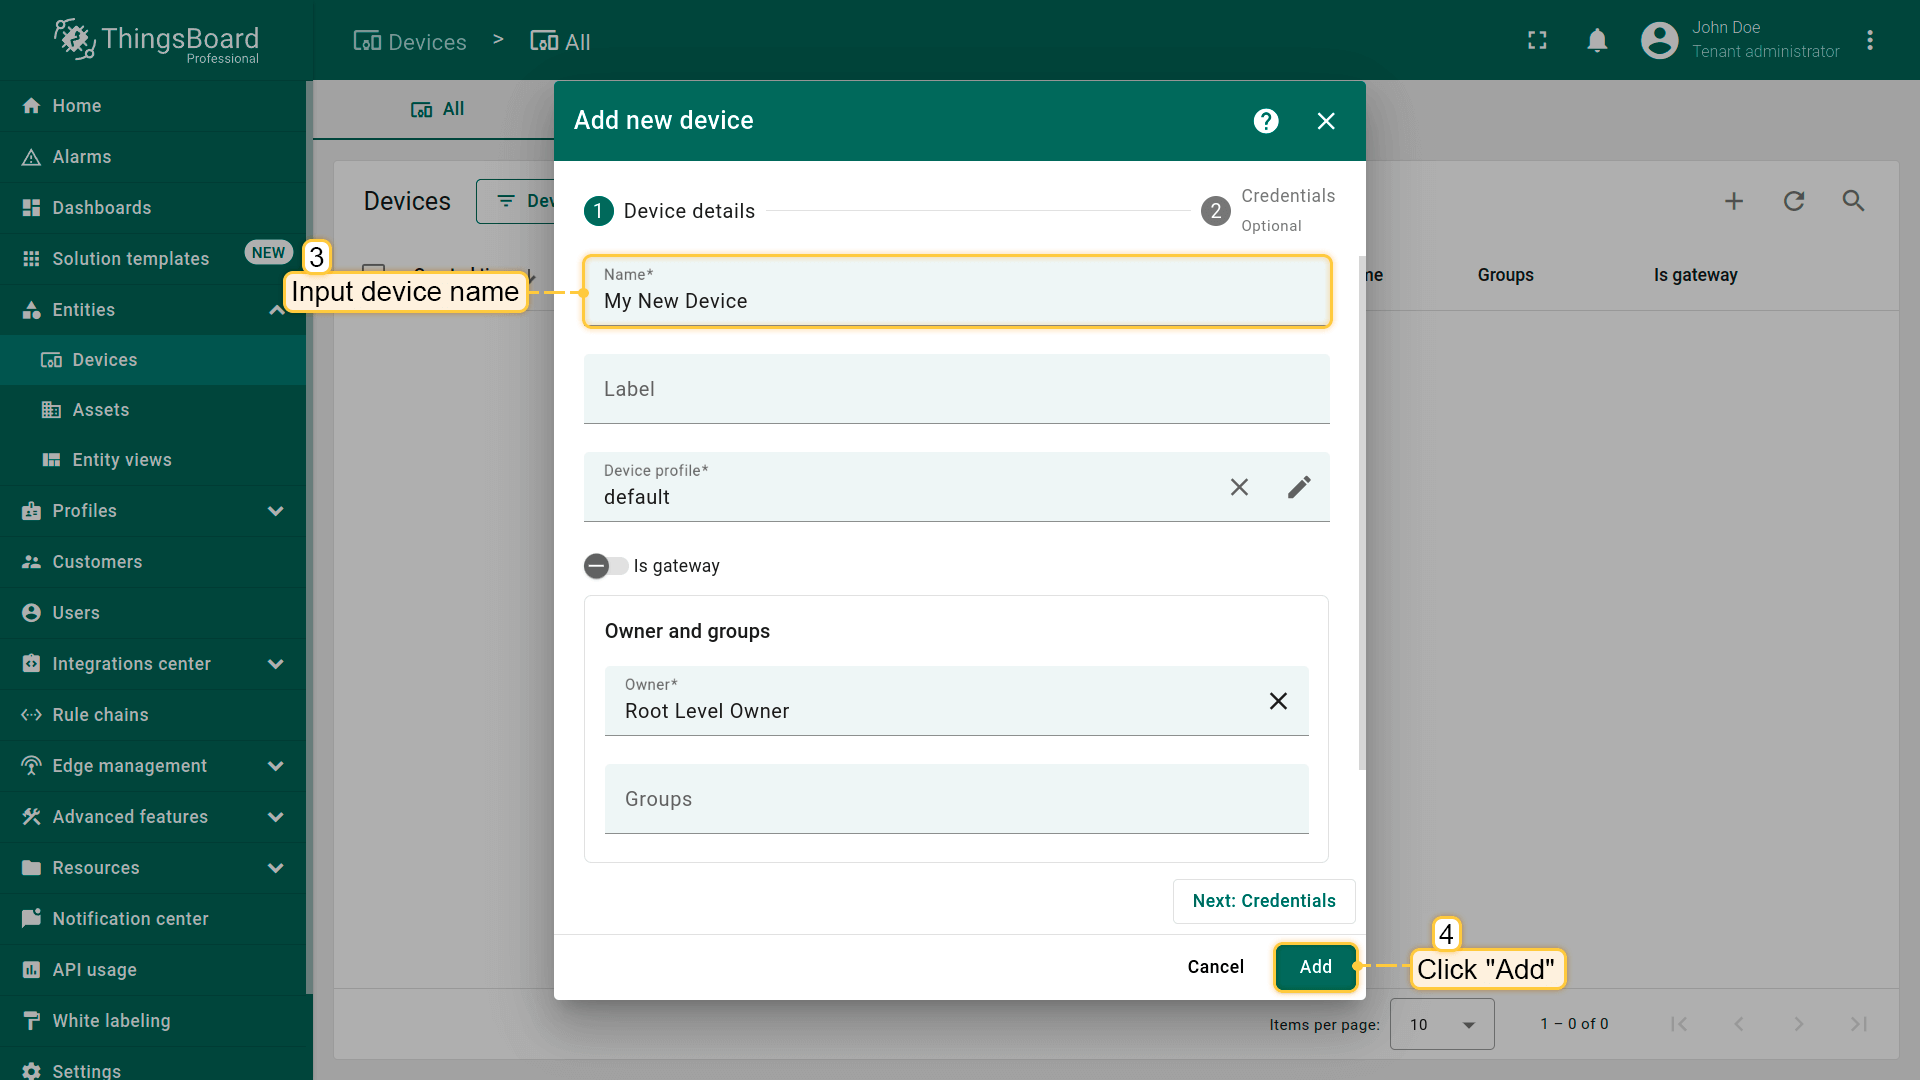Open help for Add new device dialog

[1266, 121]
